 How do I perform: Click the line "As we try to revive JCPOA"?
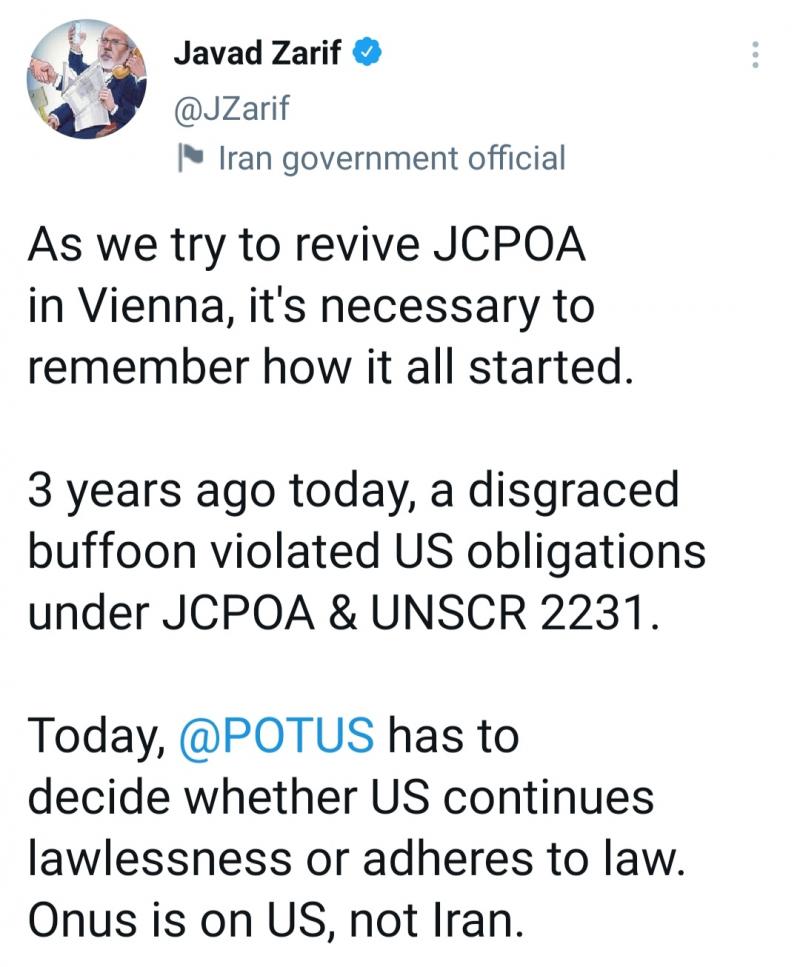(x=307, y=247)
